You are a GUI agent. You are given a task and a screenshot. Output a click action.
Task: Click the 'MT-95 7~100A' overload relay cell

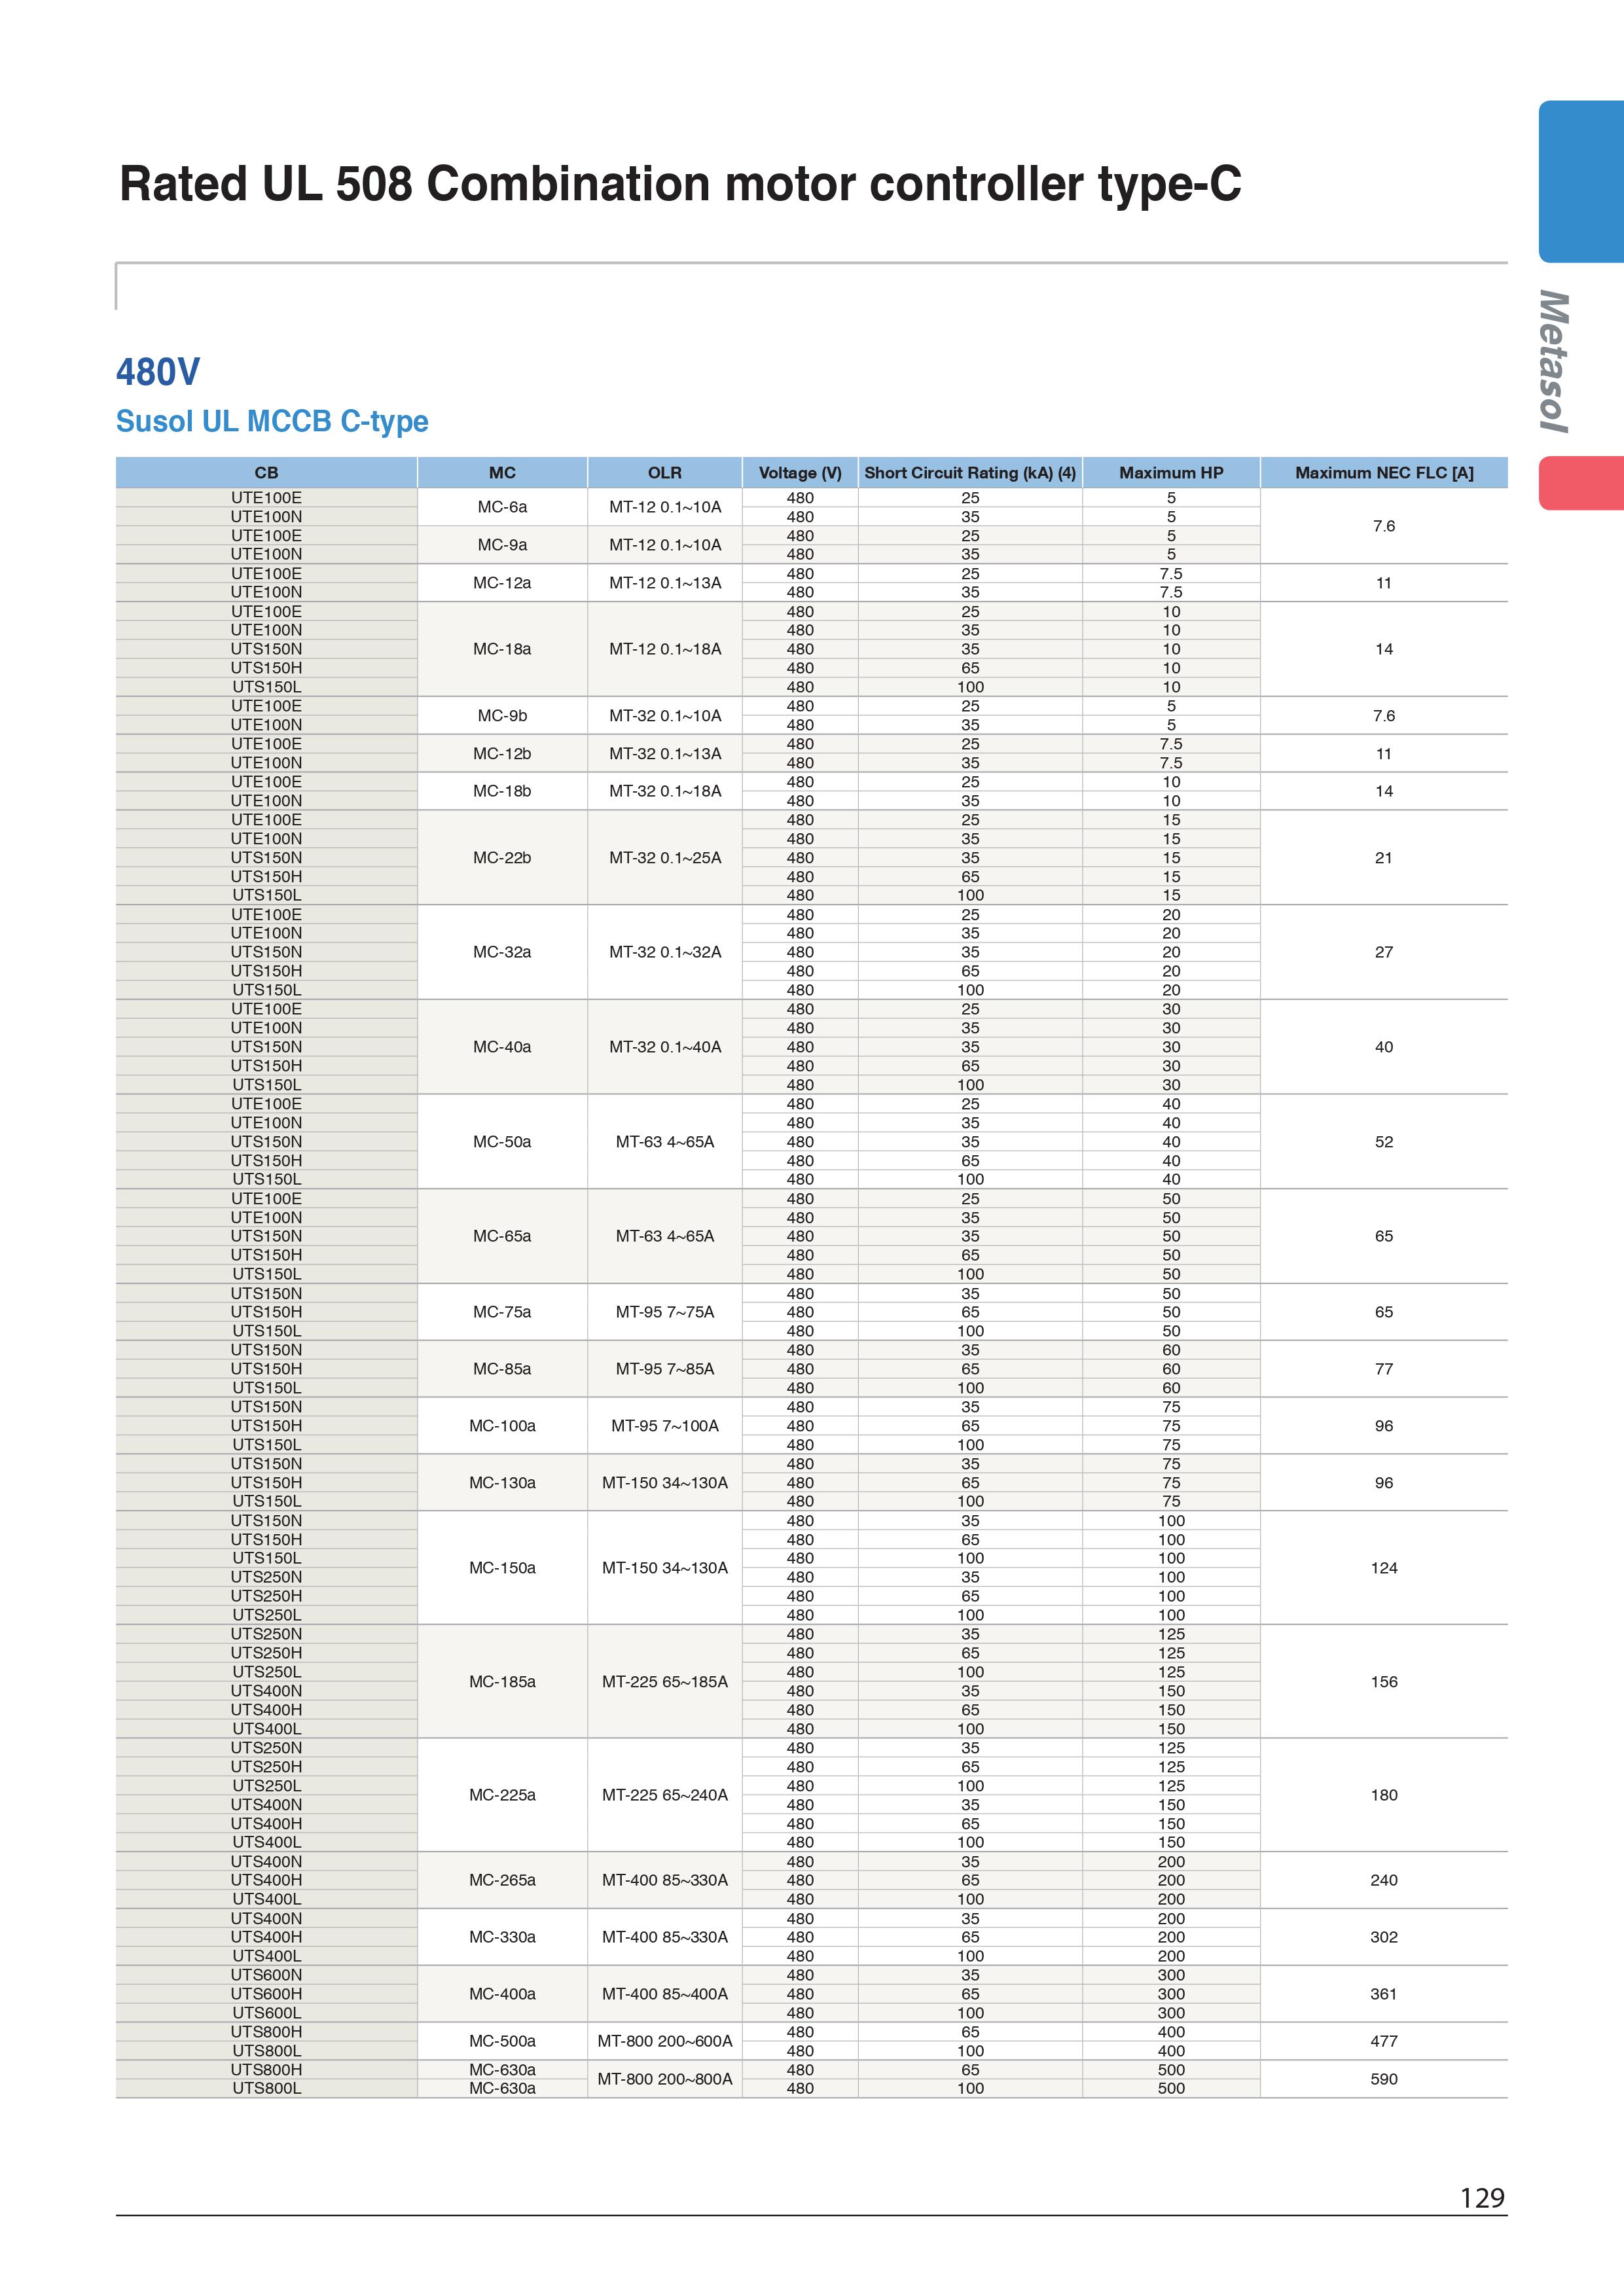(x=665, y=1426)
